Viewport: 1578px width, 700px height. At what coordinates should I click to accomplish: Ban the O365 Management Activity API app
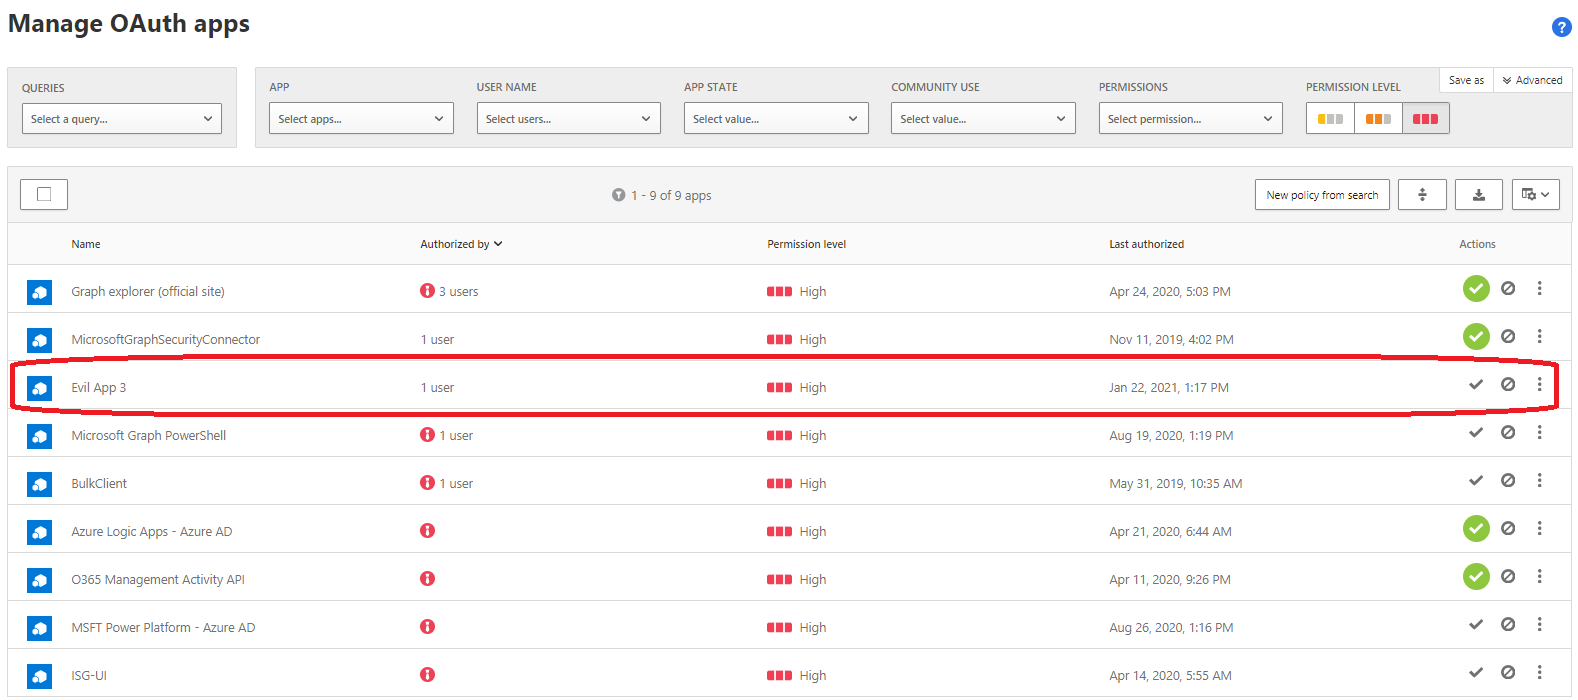click(1508, 576)
